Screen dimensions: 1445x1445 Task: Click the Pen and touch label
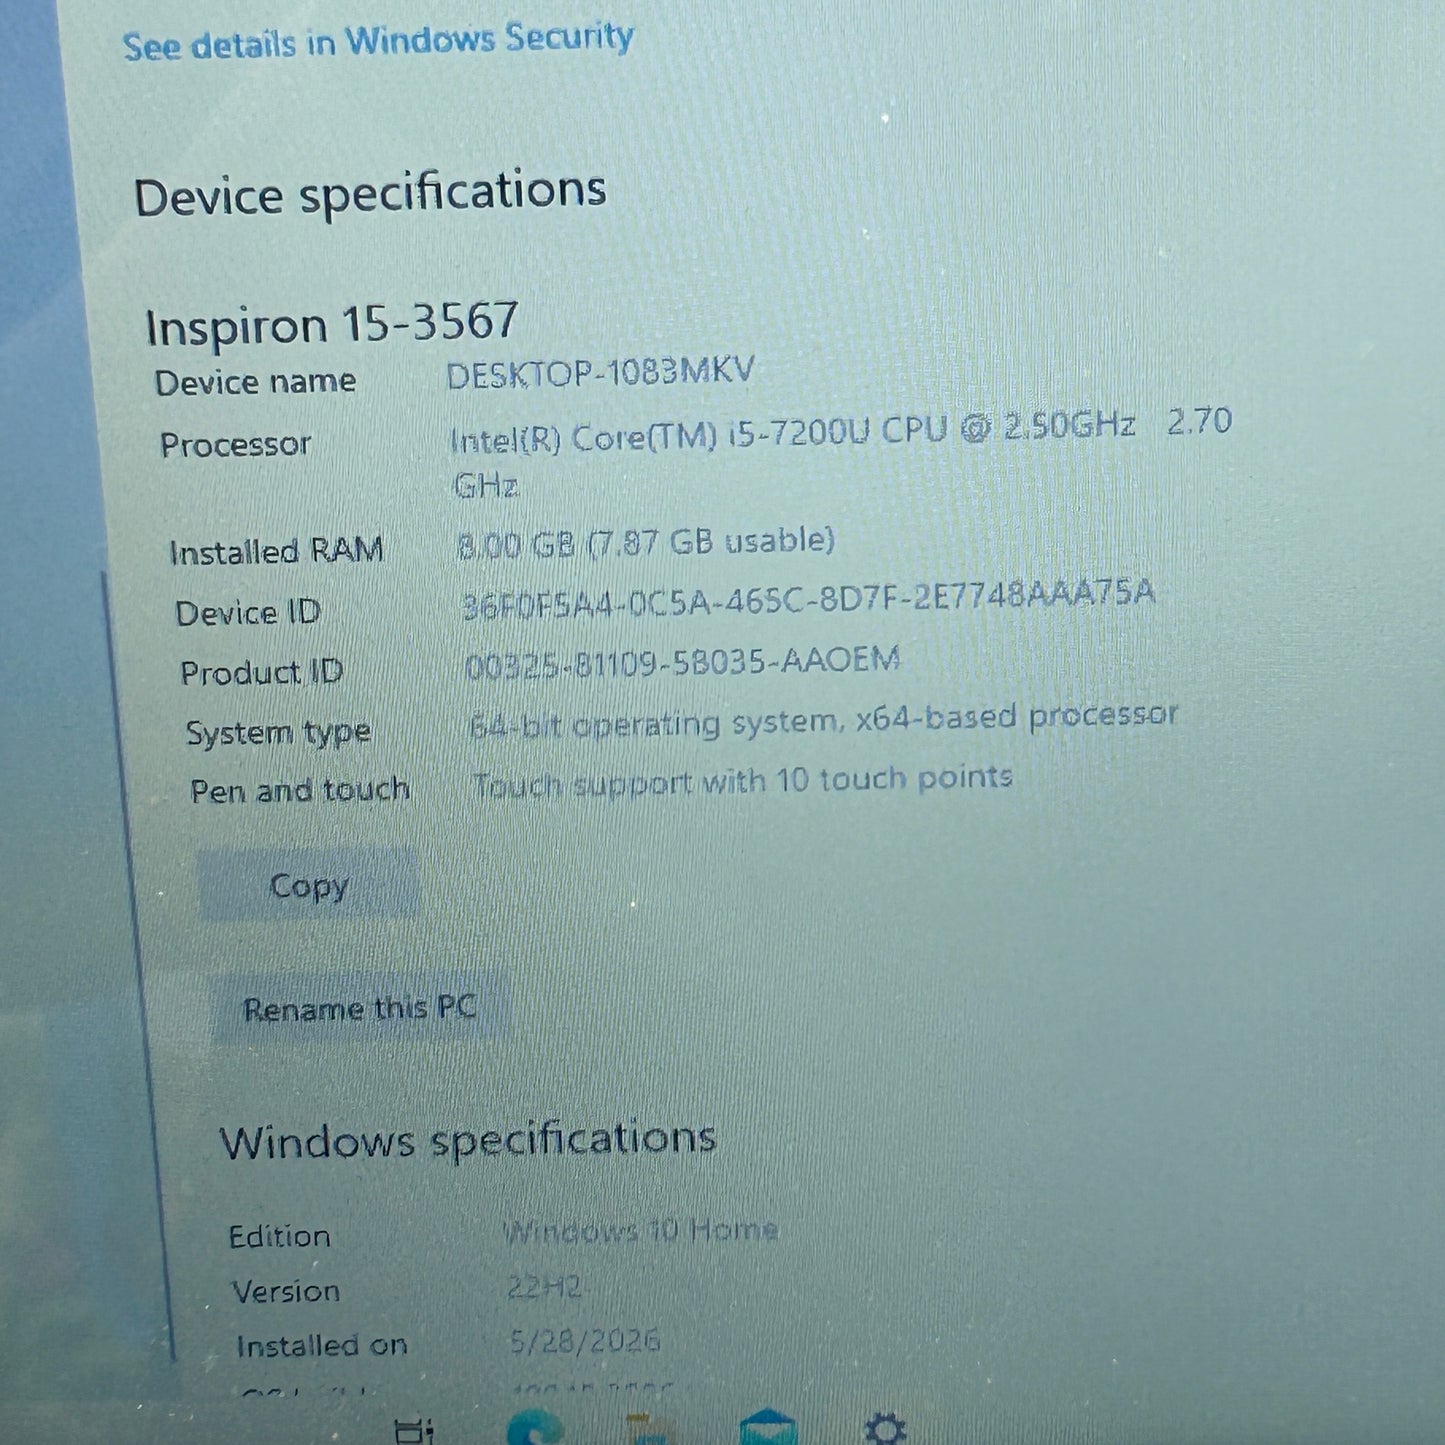300,790
